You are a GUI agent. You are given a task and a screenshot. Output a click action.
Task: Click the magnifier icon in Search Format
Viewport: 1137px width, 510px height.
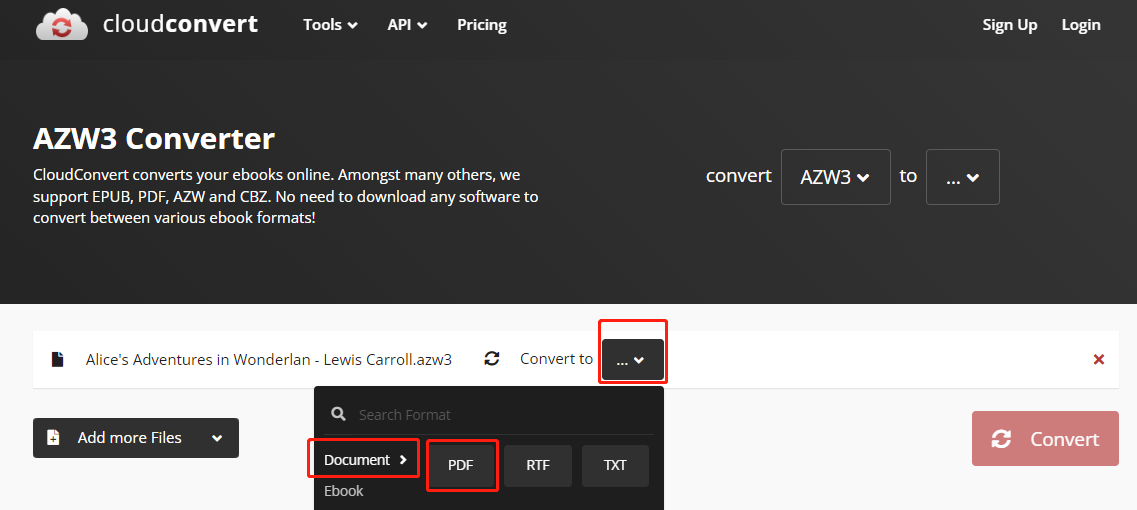pyautogui.click(x=338, y=414)
